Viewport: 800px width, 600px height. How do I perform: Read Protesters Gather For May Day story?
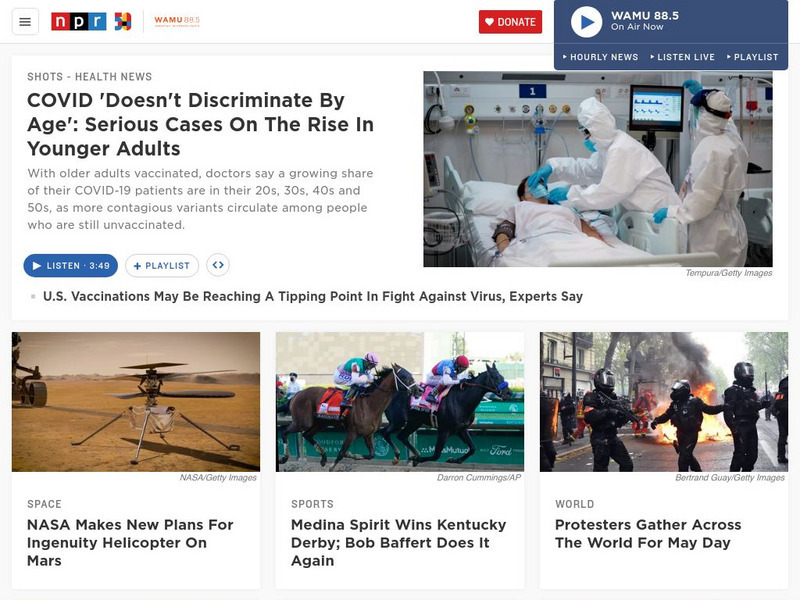(x=648, y=534)
